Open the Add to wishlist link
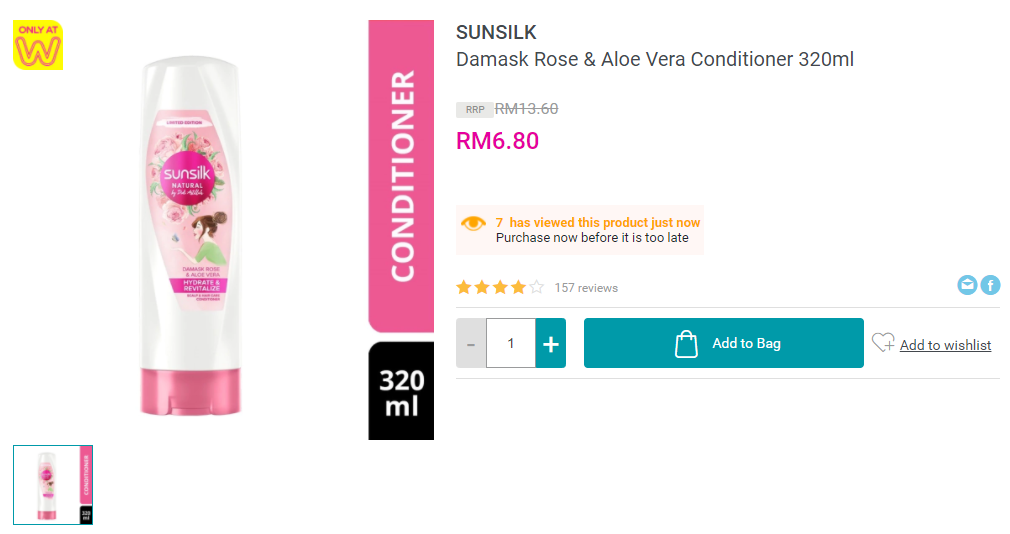 pos(945,345)
